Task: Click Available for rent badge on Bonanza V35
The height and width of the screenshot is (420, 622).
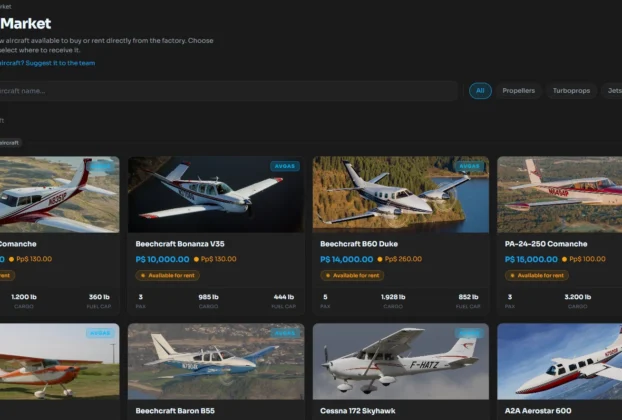Action: coord(167,275)
